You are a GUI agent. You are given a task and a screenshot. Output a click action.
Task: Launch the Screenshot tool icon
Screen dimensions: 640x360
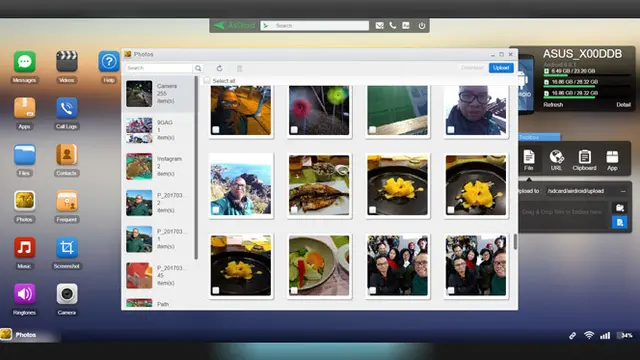(67, 247)
